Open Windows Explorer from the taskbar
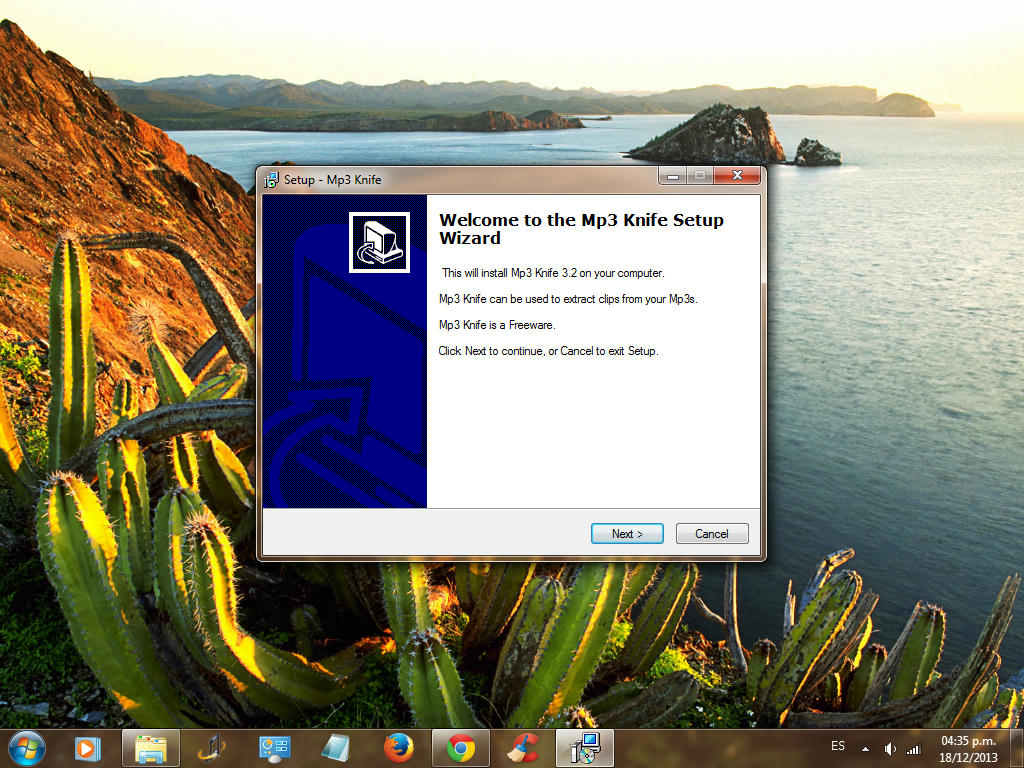Viewport: 1024px width, 768px height. pyautogui.click(x=151, y=748)
